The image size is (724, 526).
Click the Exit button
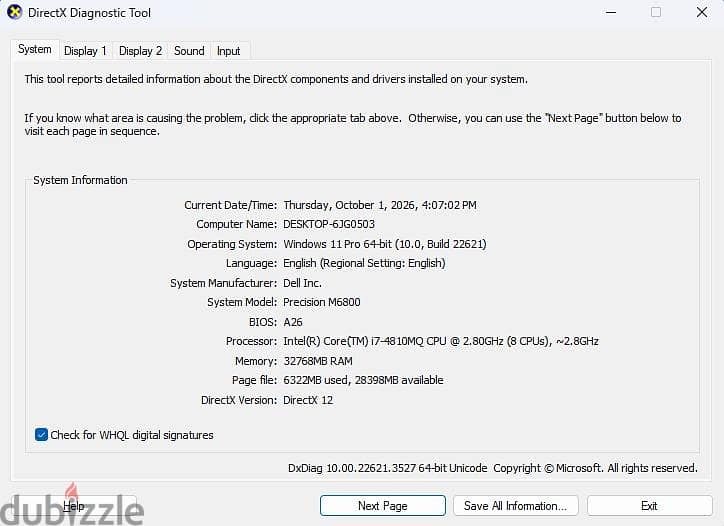coord(649,506)
